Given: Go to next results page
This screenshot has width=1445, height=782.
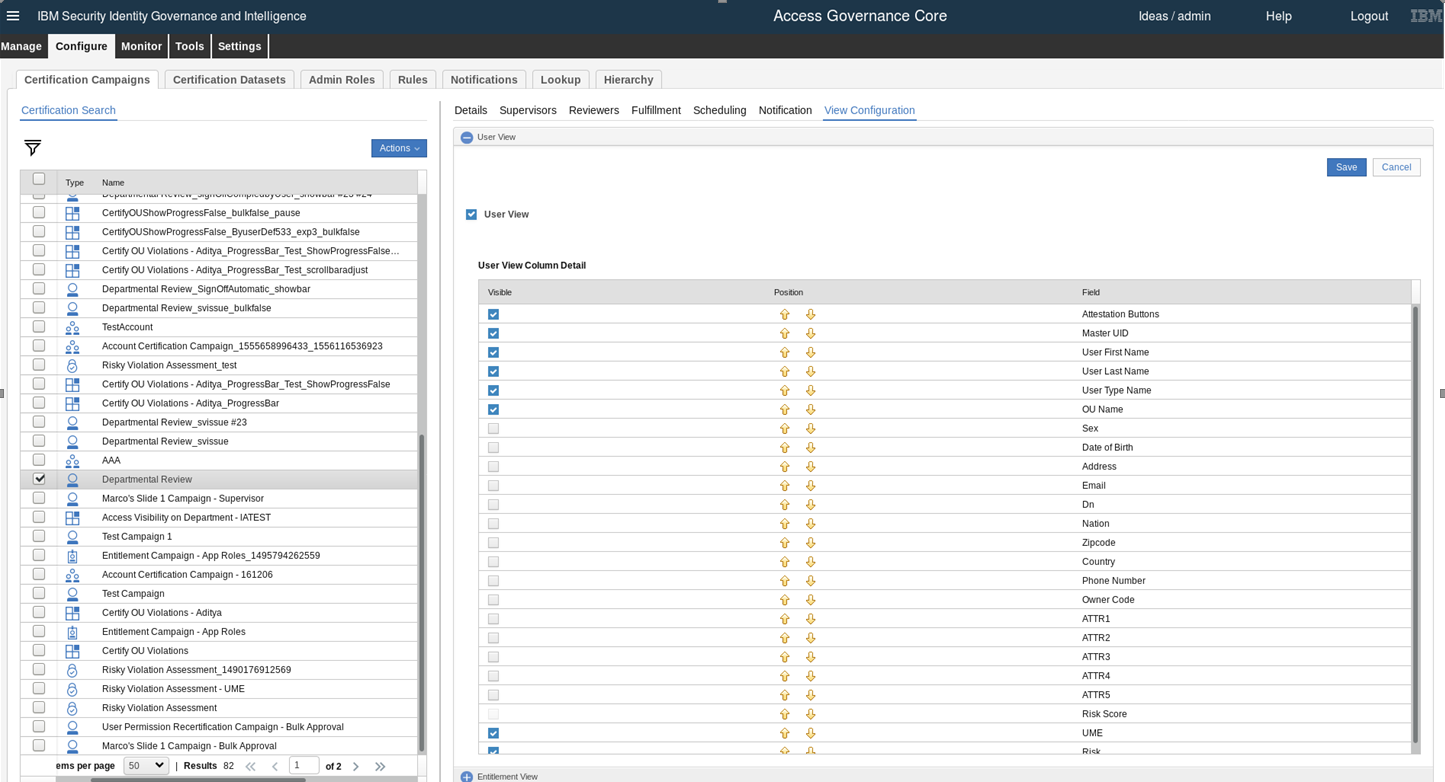Looking at the screenshot, I should coord(355,766).
